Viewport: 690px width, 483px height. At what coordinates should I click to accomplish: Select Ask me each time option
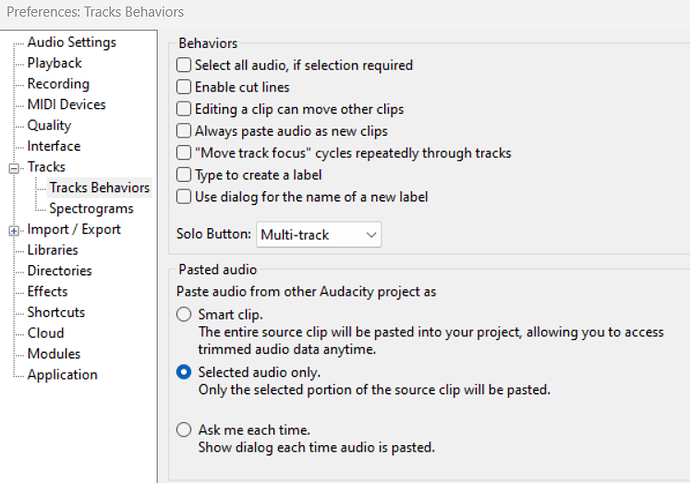click(x=184, y=430)
